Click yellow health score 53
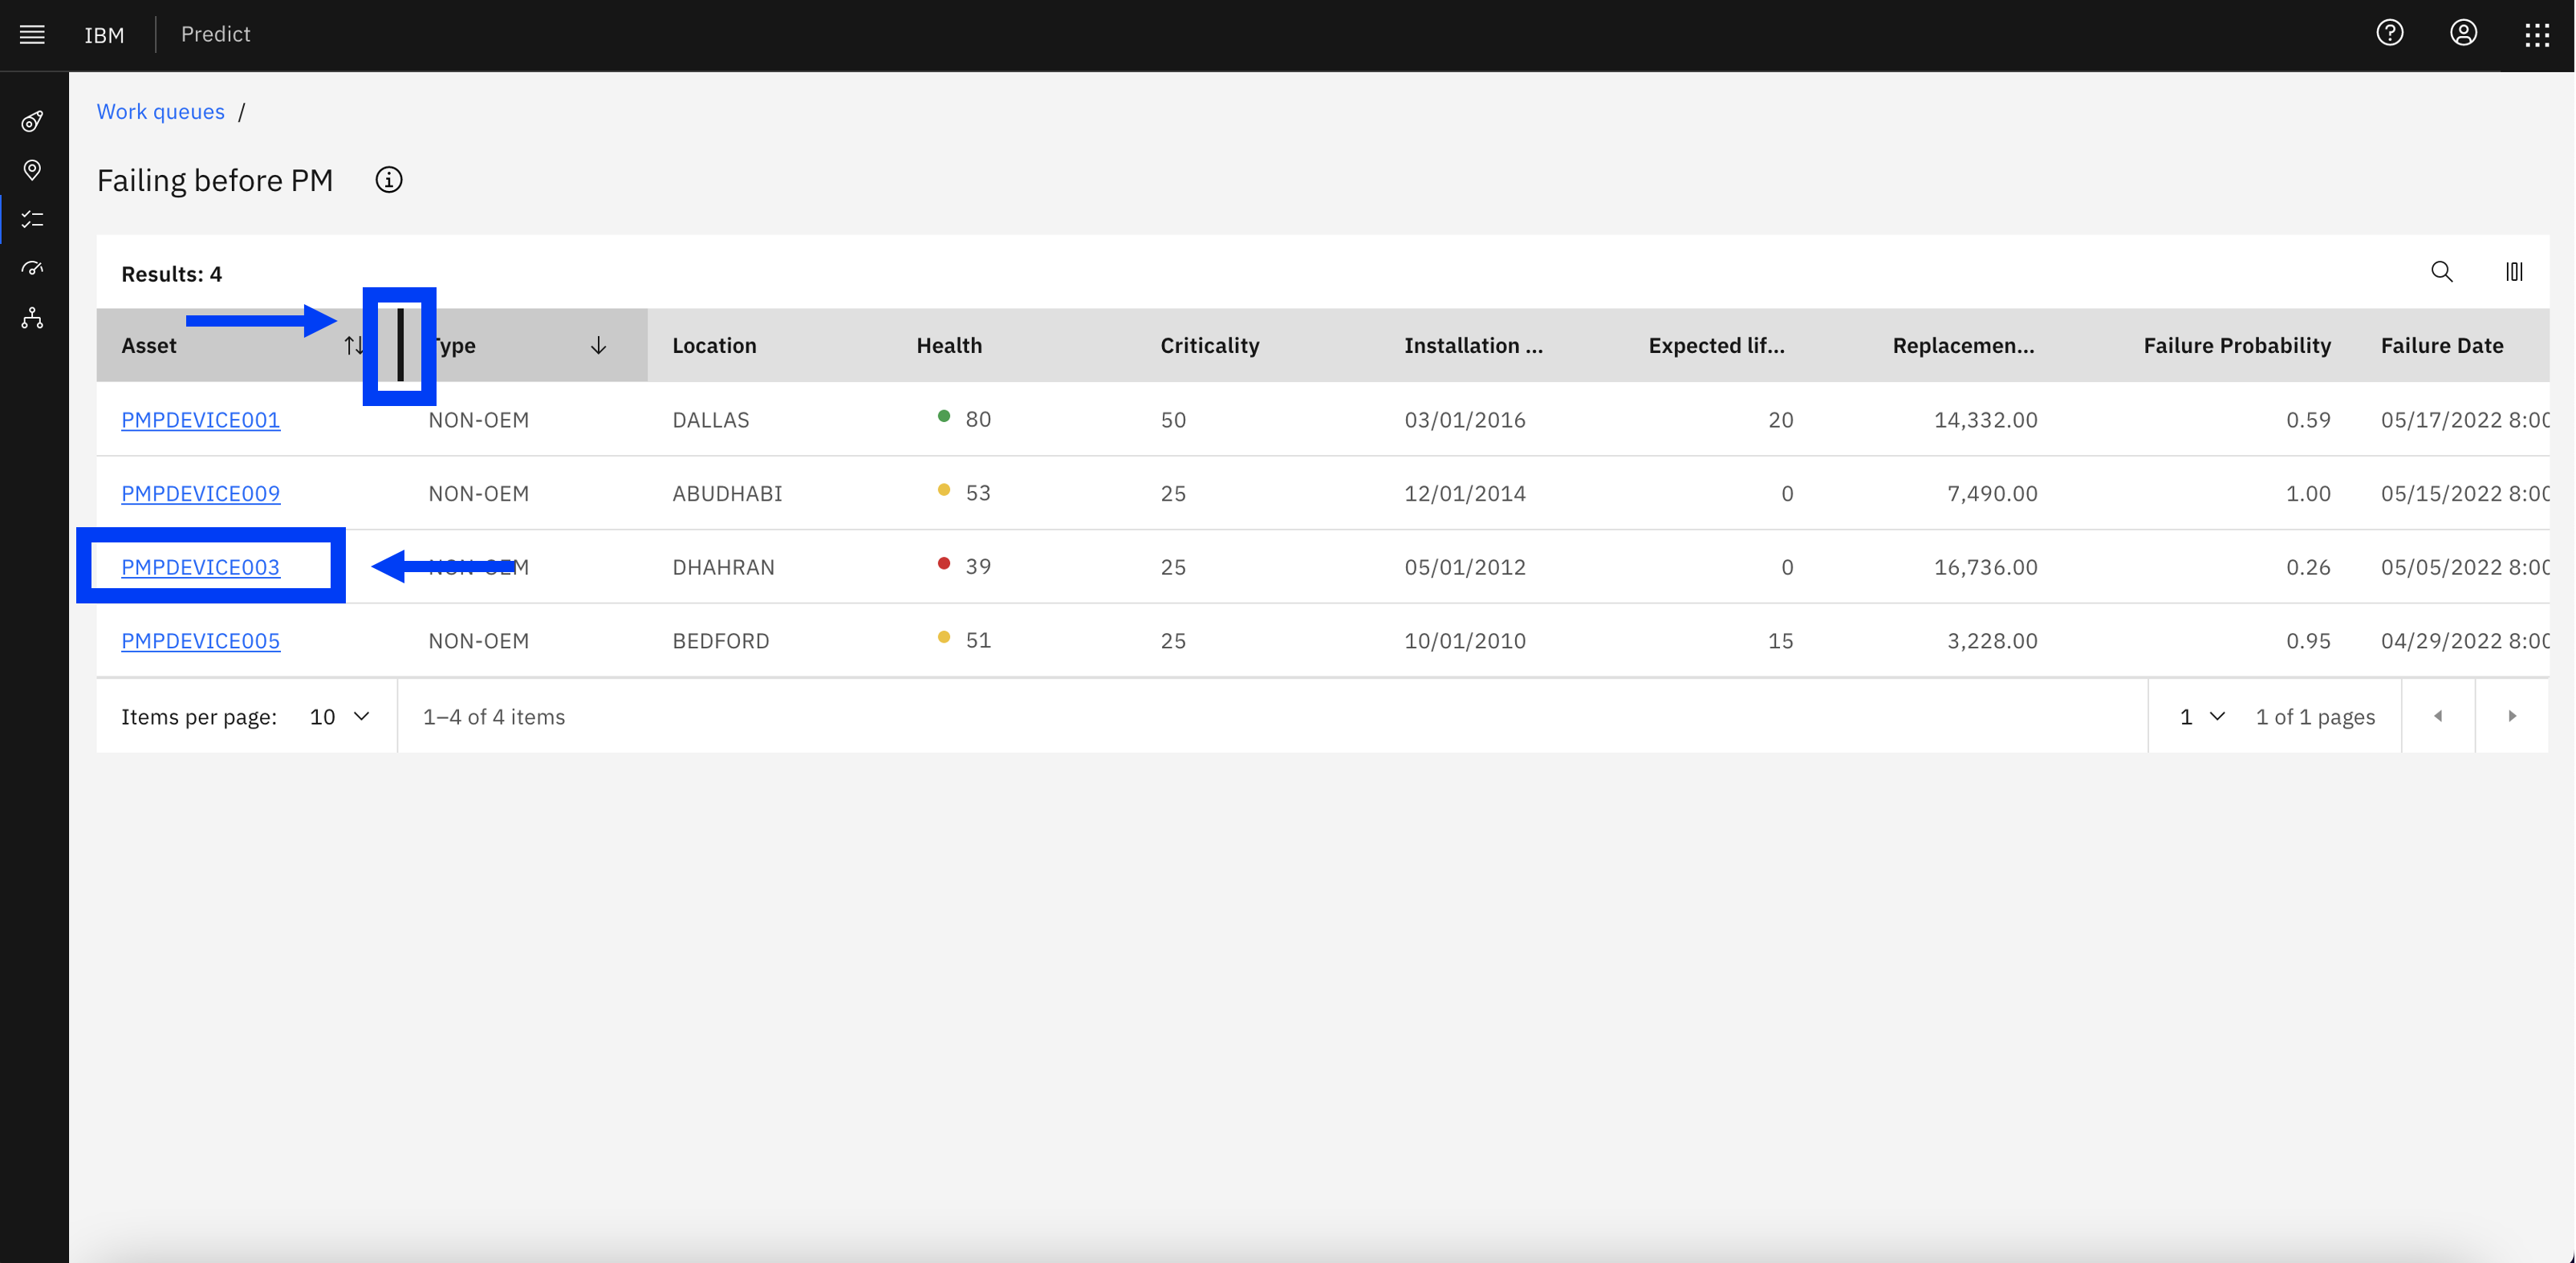Viewport: 2576px width, 1263px height. pos(965,493)
